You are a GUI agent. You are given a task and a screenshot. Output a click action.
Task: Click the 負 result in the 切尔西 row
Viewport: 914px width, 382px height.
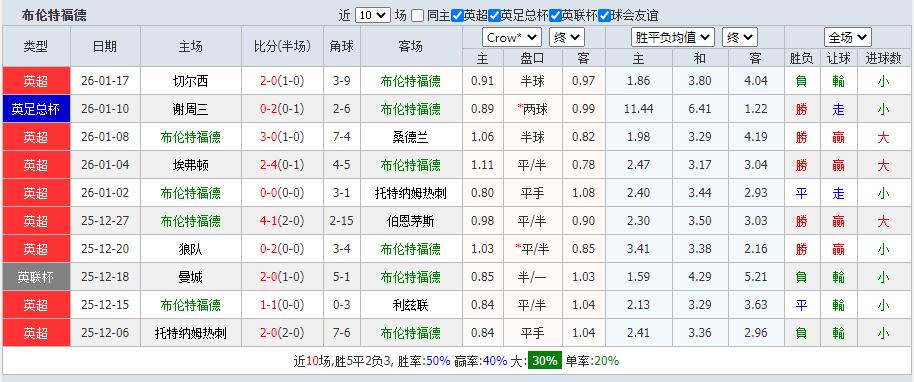(x=801, y=81)
